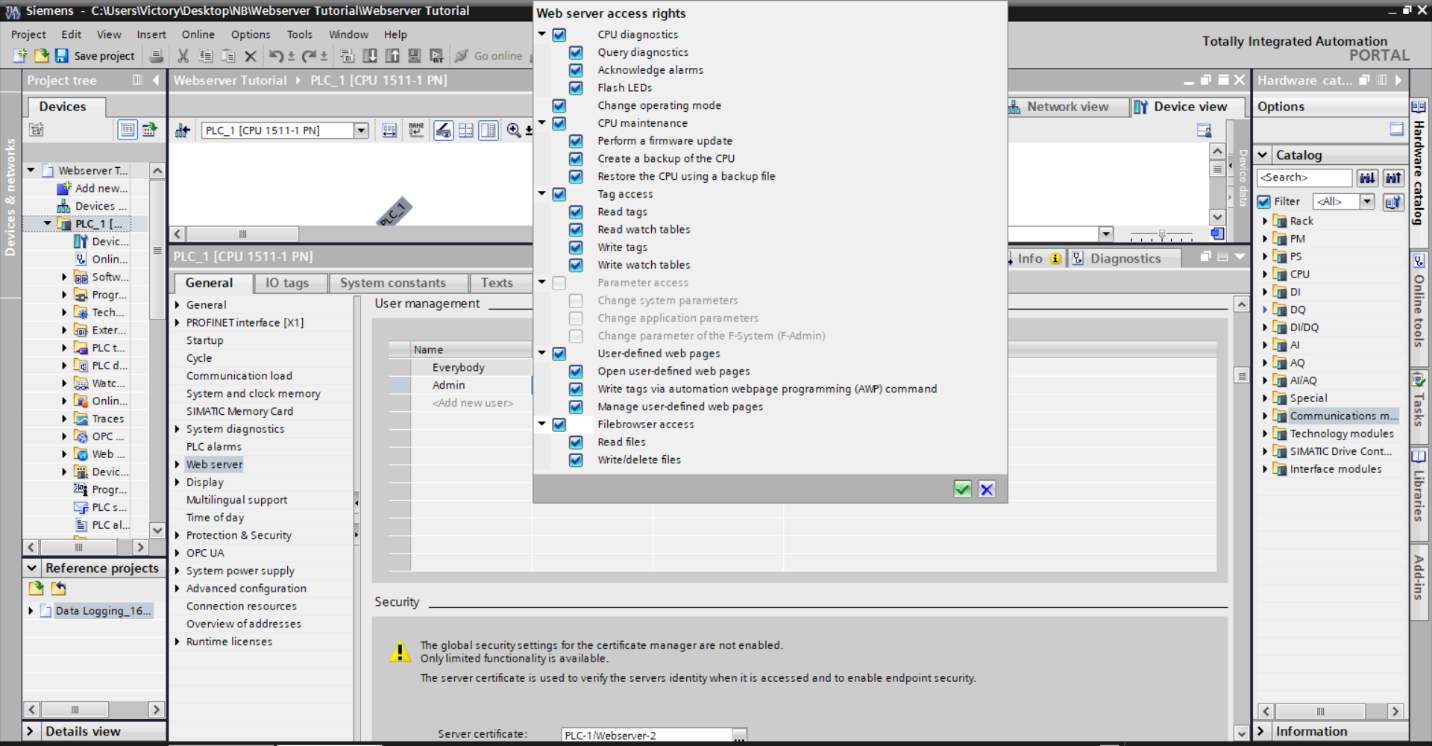
Task: Switch to the System constants tab
Action: click(398, 282)
